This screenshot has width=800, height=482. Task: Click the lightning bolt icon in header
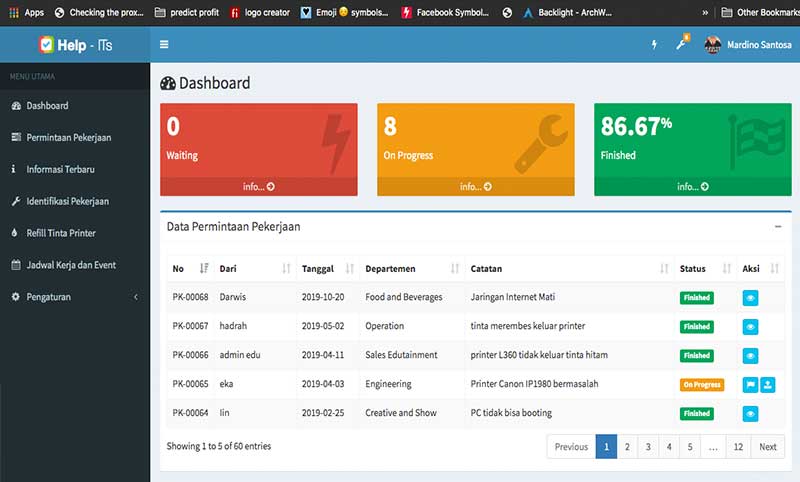point(654,44)
